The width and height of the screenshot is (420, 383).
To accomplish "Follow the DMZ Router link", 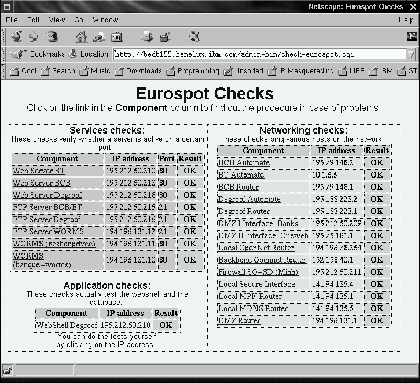I will point(239,320).
